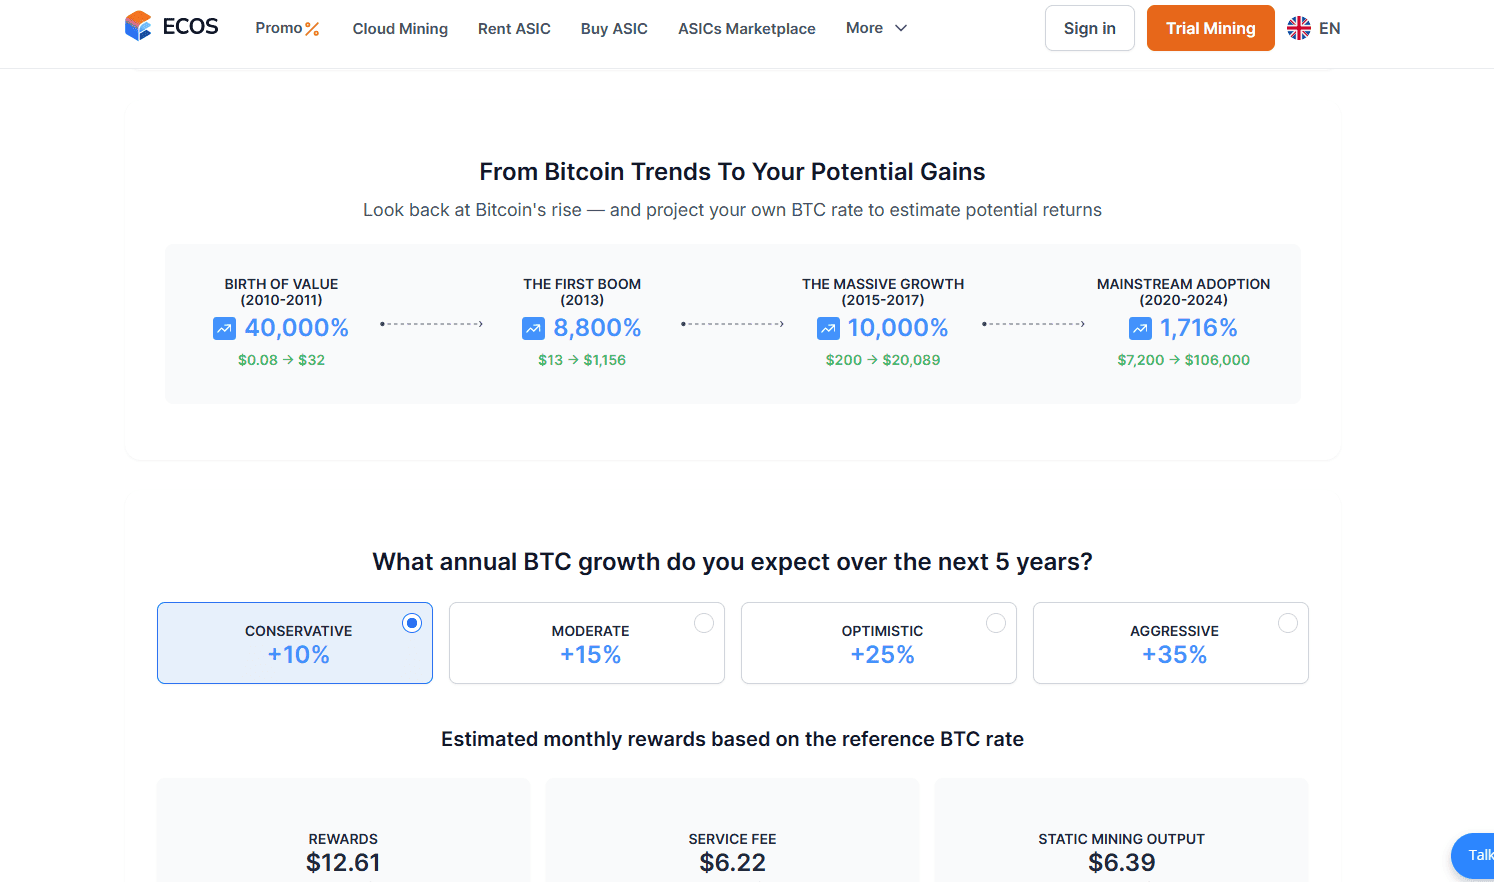Select the Conservative +10% radio button

412,623
